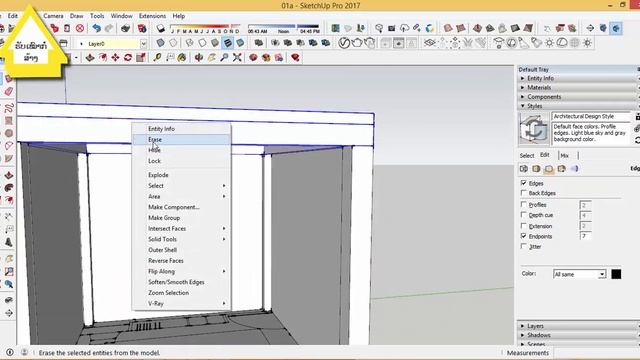Viewport: 640px width, 360px height.
Task: Select Monochrome face style icon
Action: tap(240, 42)
